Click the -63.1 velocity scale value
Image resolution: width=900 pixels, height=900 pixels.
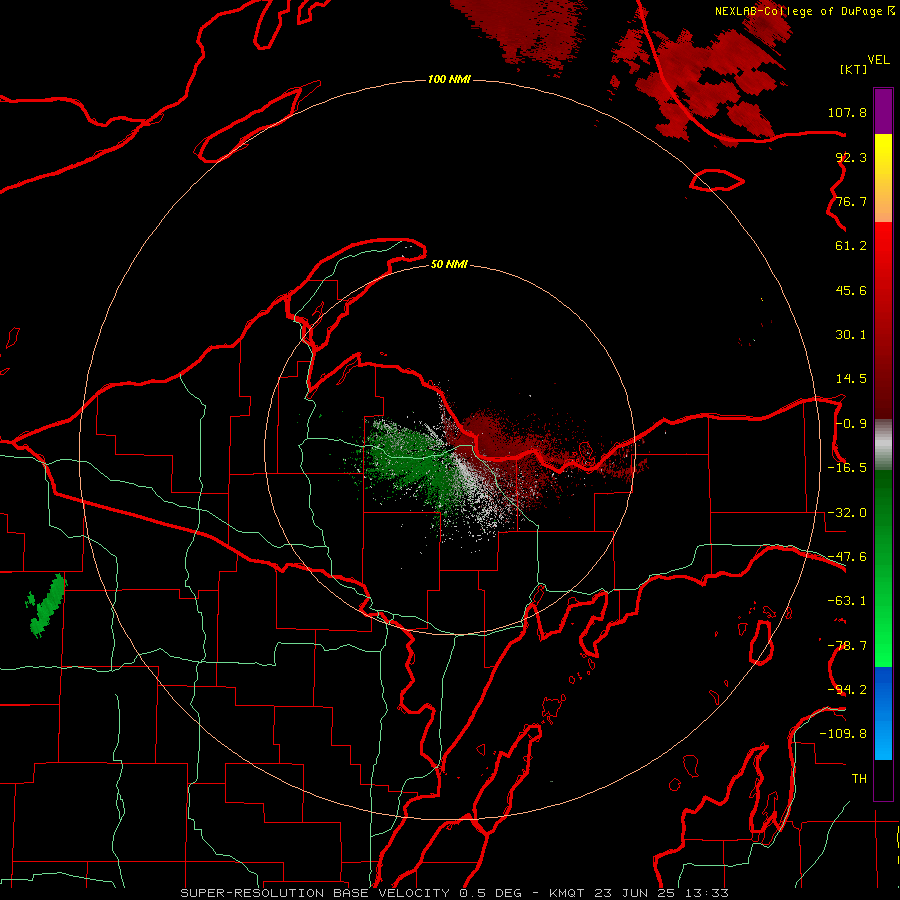(847, 601)
